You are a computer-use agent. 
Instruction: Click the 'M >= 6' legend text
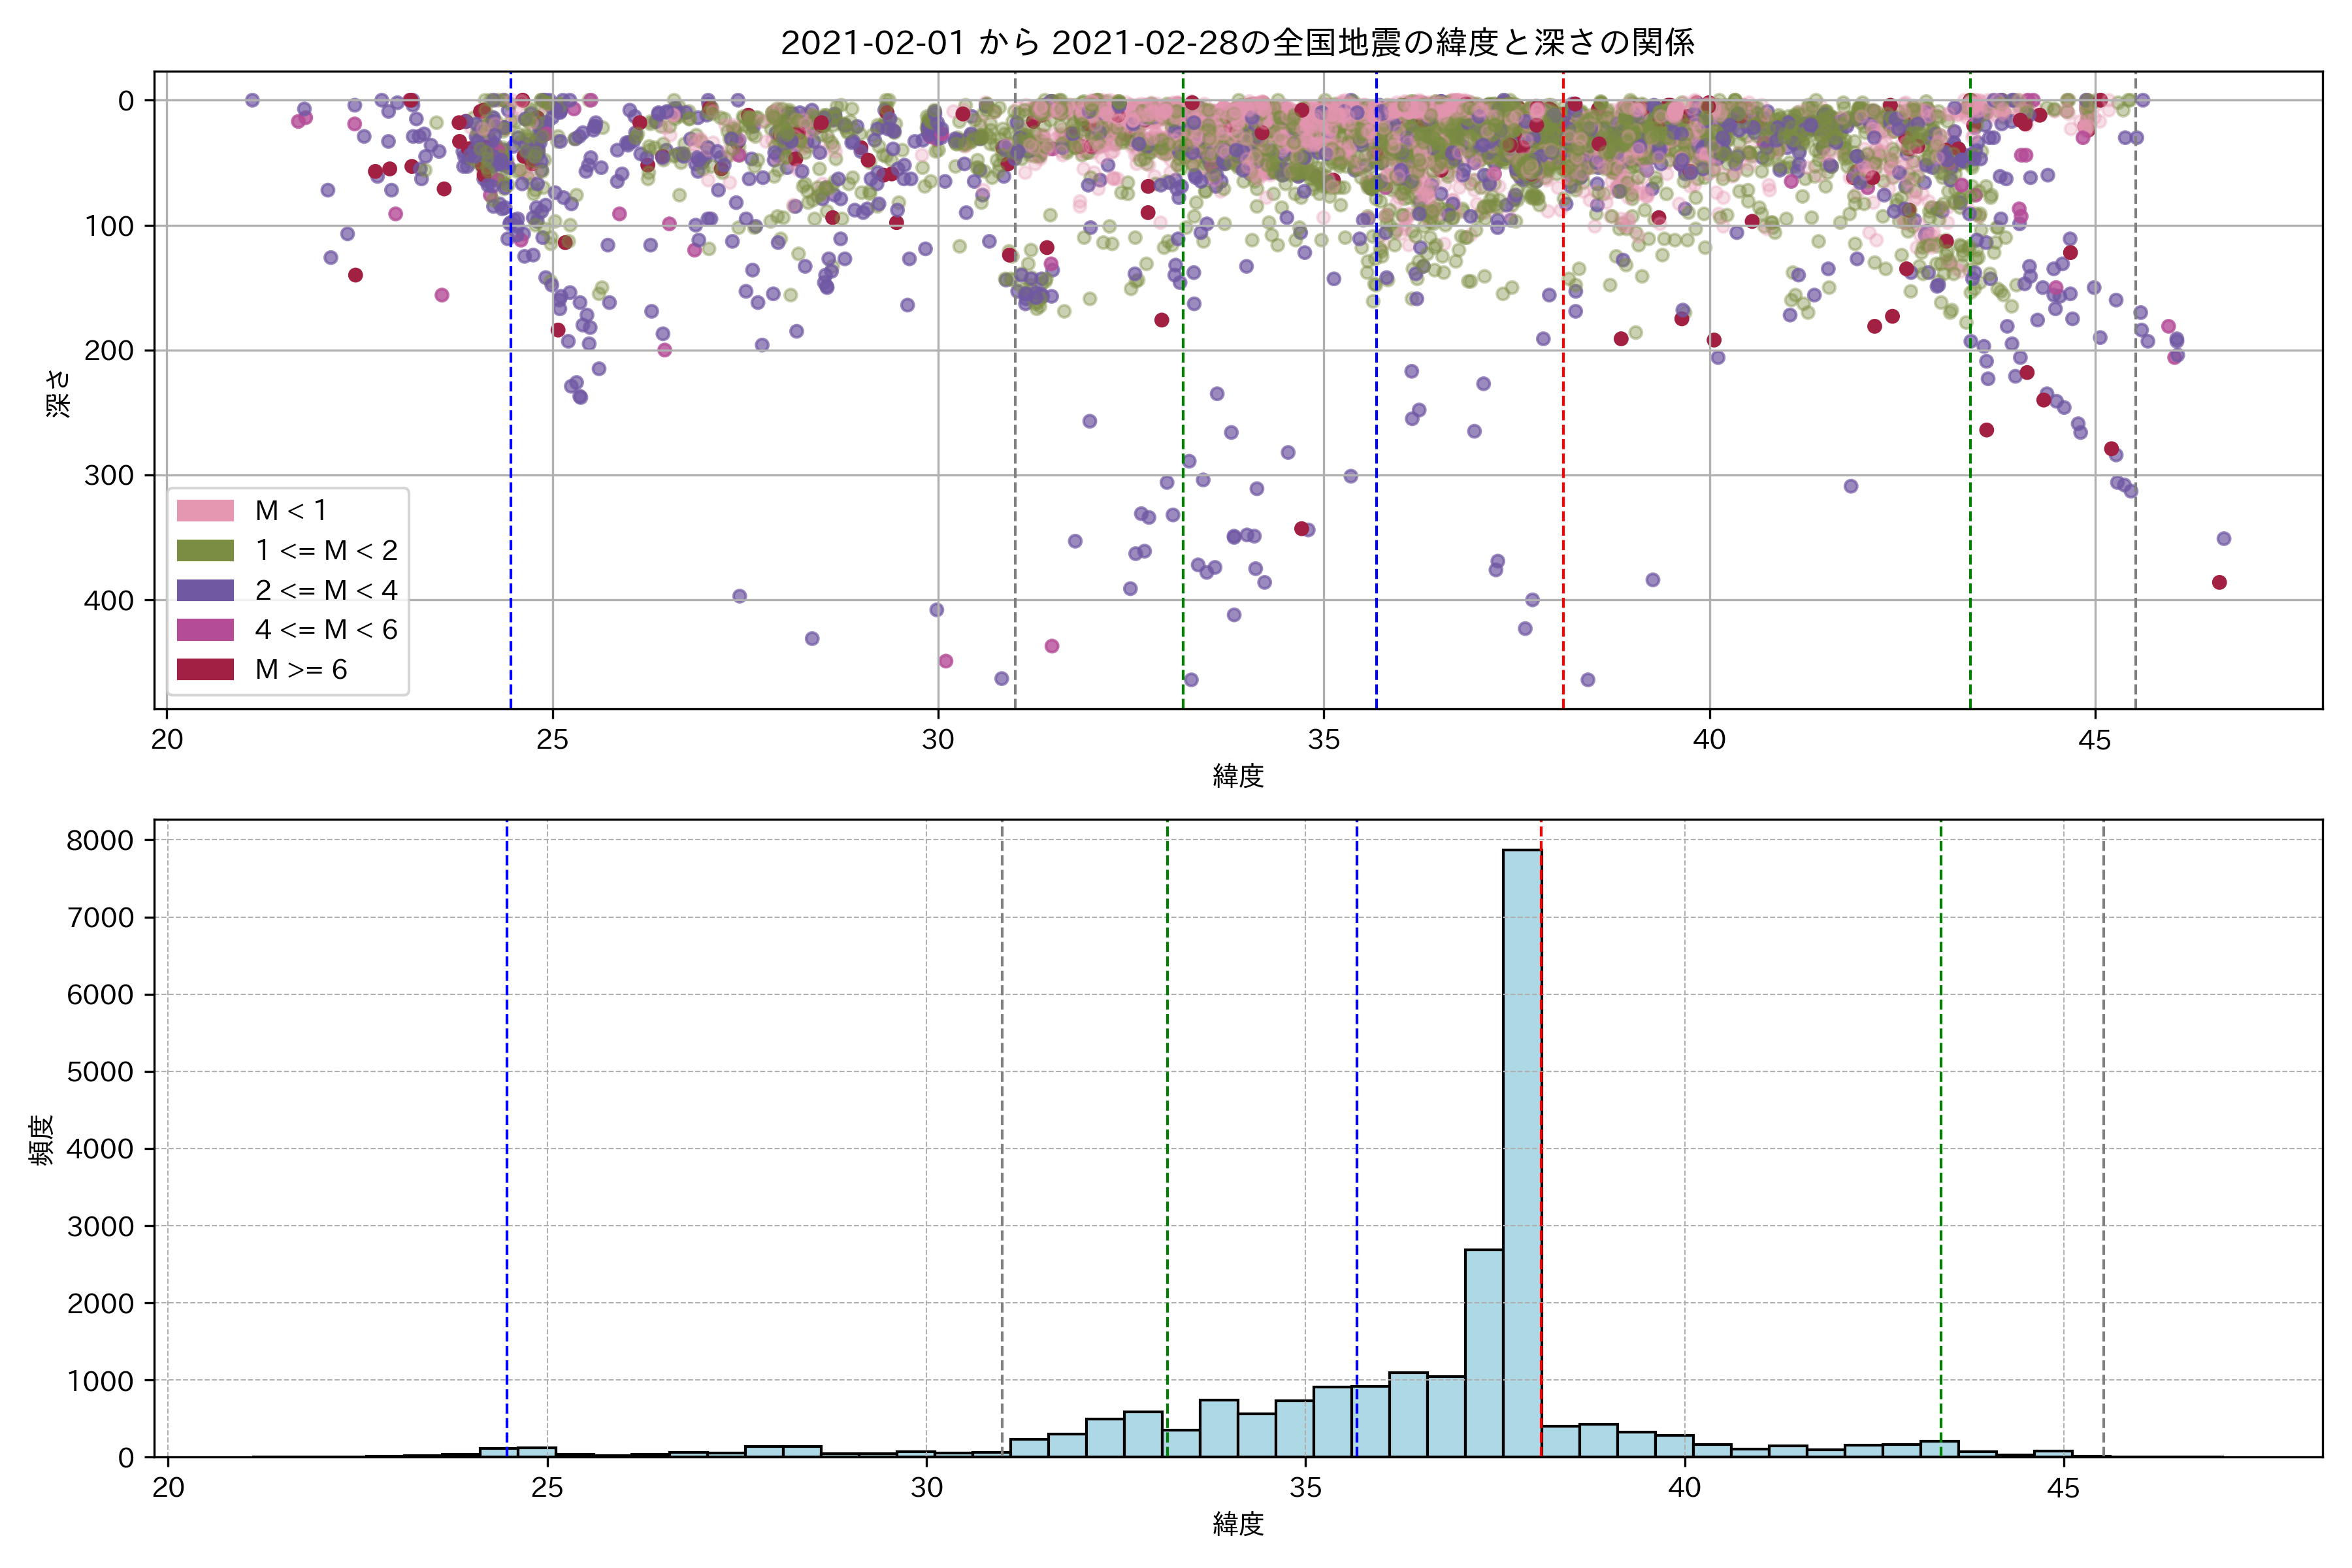[x=301, y=670]
